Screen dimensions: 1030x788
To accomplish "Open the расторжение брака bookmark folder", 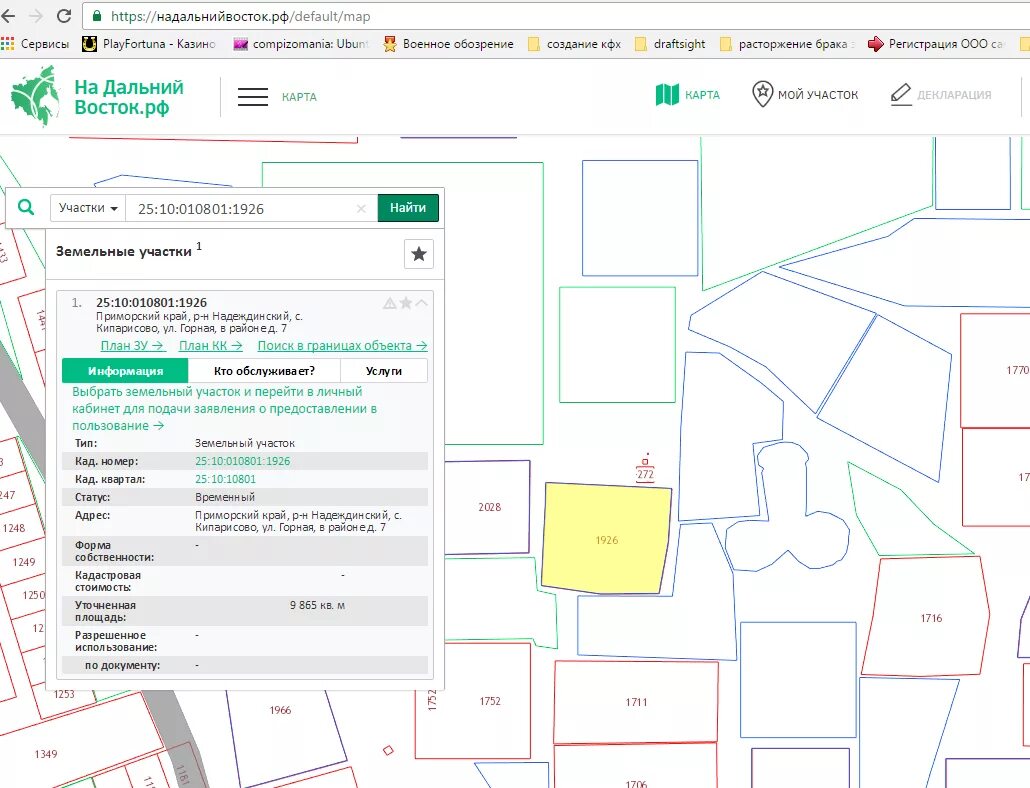I will pyautogui.click(x=788, y=44).
